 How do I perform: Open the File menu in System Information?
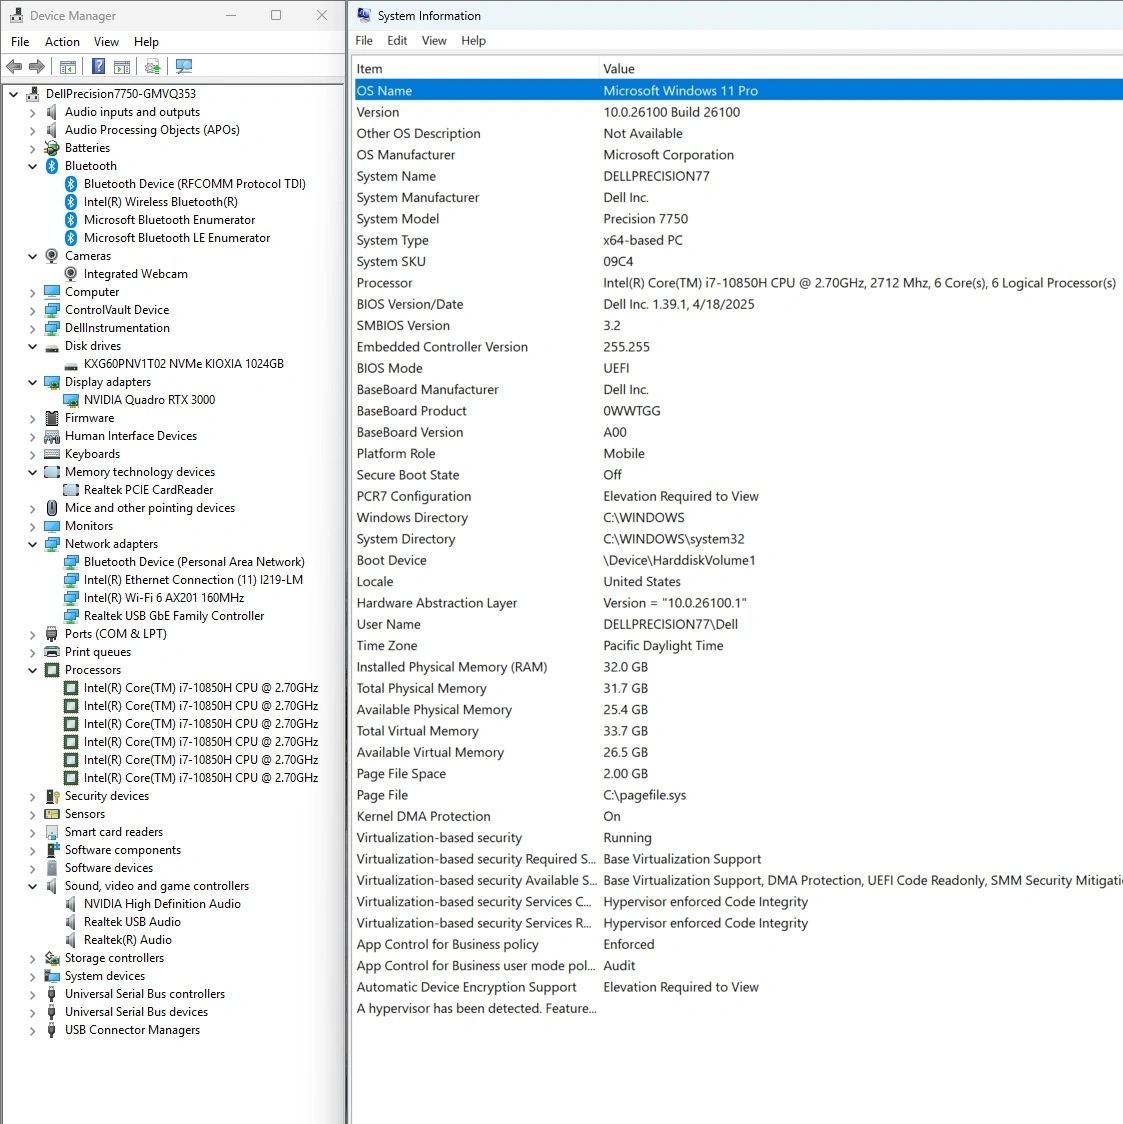[364, 41]
